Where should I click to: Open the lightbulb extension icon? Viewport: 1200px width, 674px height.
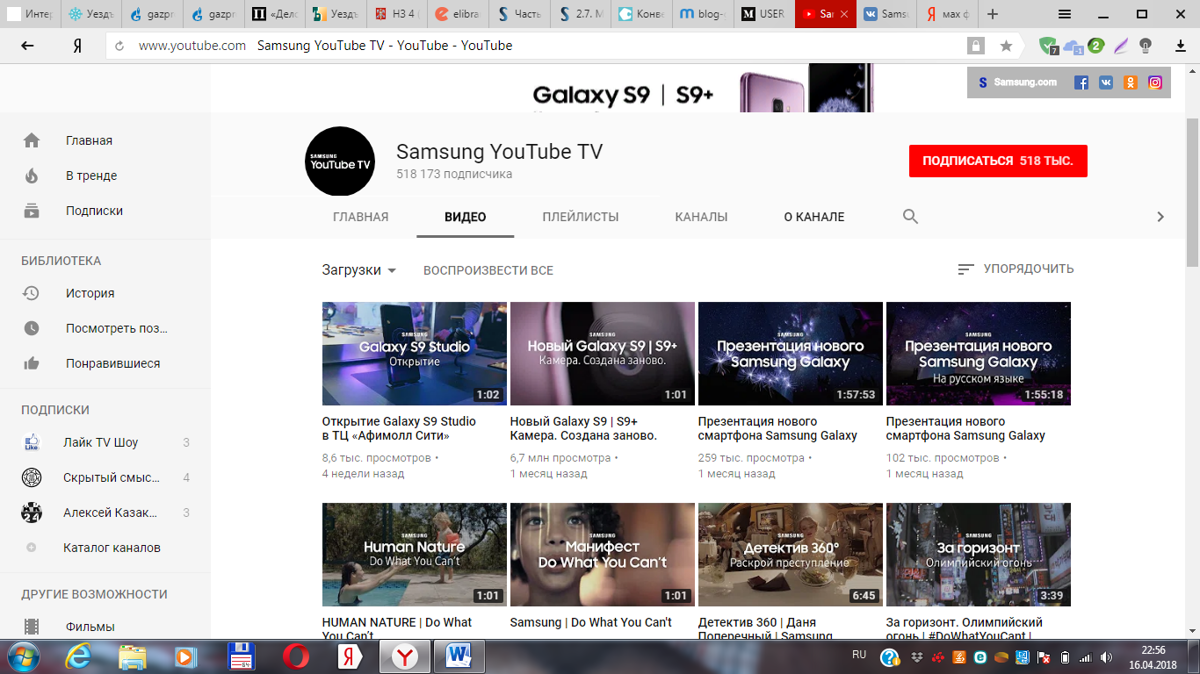tap(1146, 46)
